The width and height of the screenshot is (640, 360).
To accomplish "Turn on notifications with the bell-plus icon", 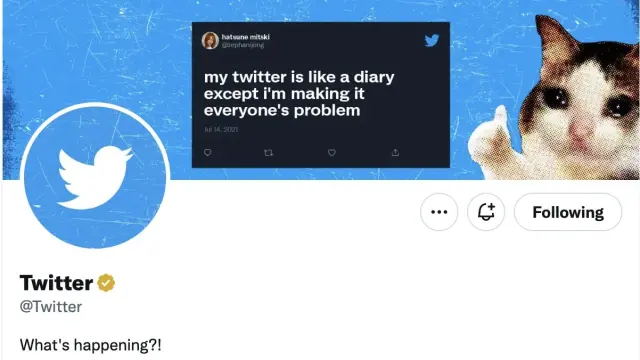I will coord(486,212).
